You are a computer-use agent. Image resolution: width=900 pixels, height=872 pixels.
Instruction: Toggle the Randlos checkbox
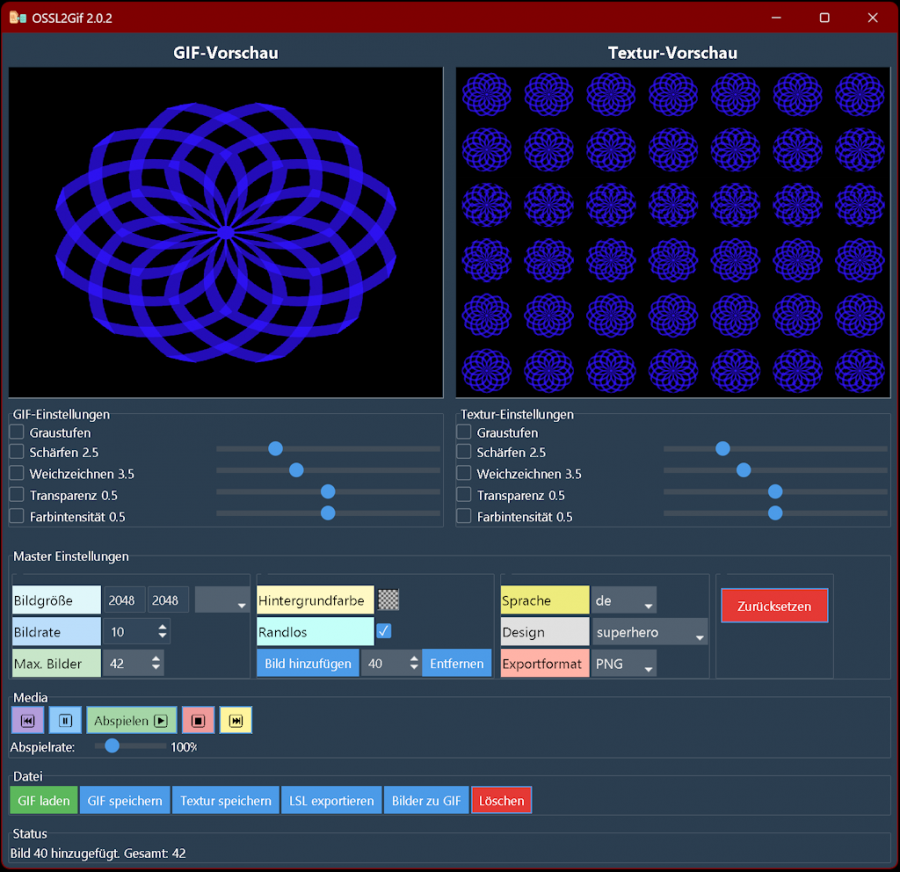[384, 631]
